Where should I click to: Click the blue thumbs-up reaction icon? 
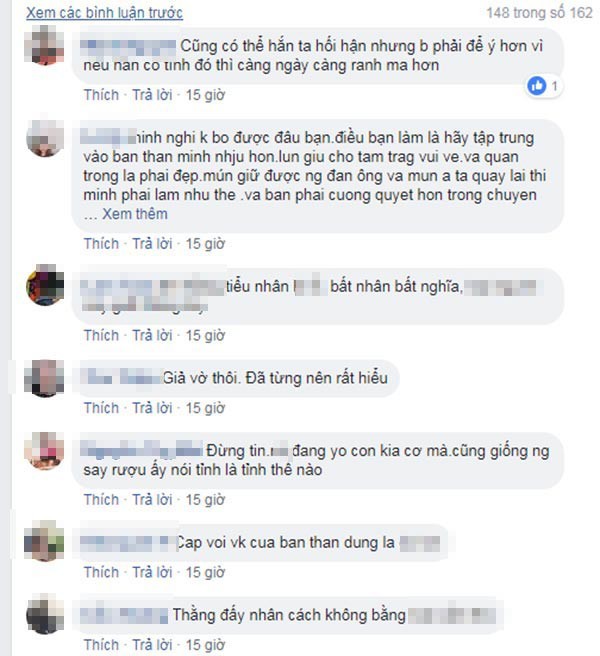(x=537, y=86)
